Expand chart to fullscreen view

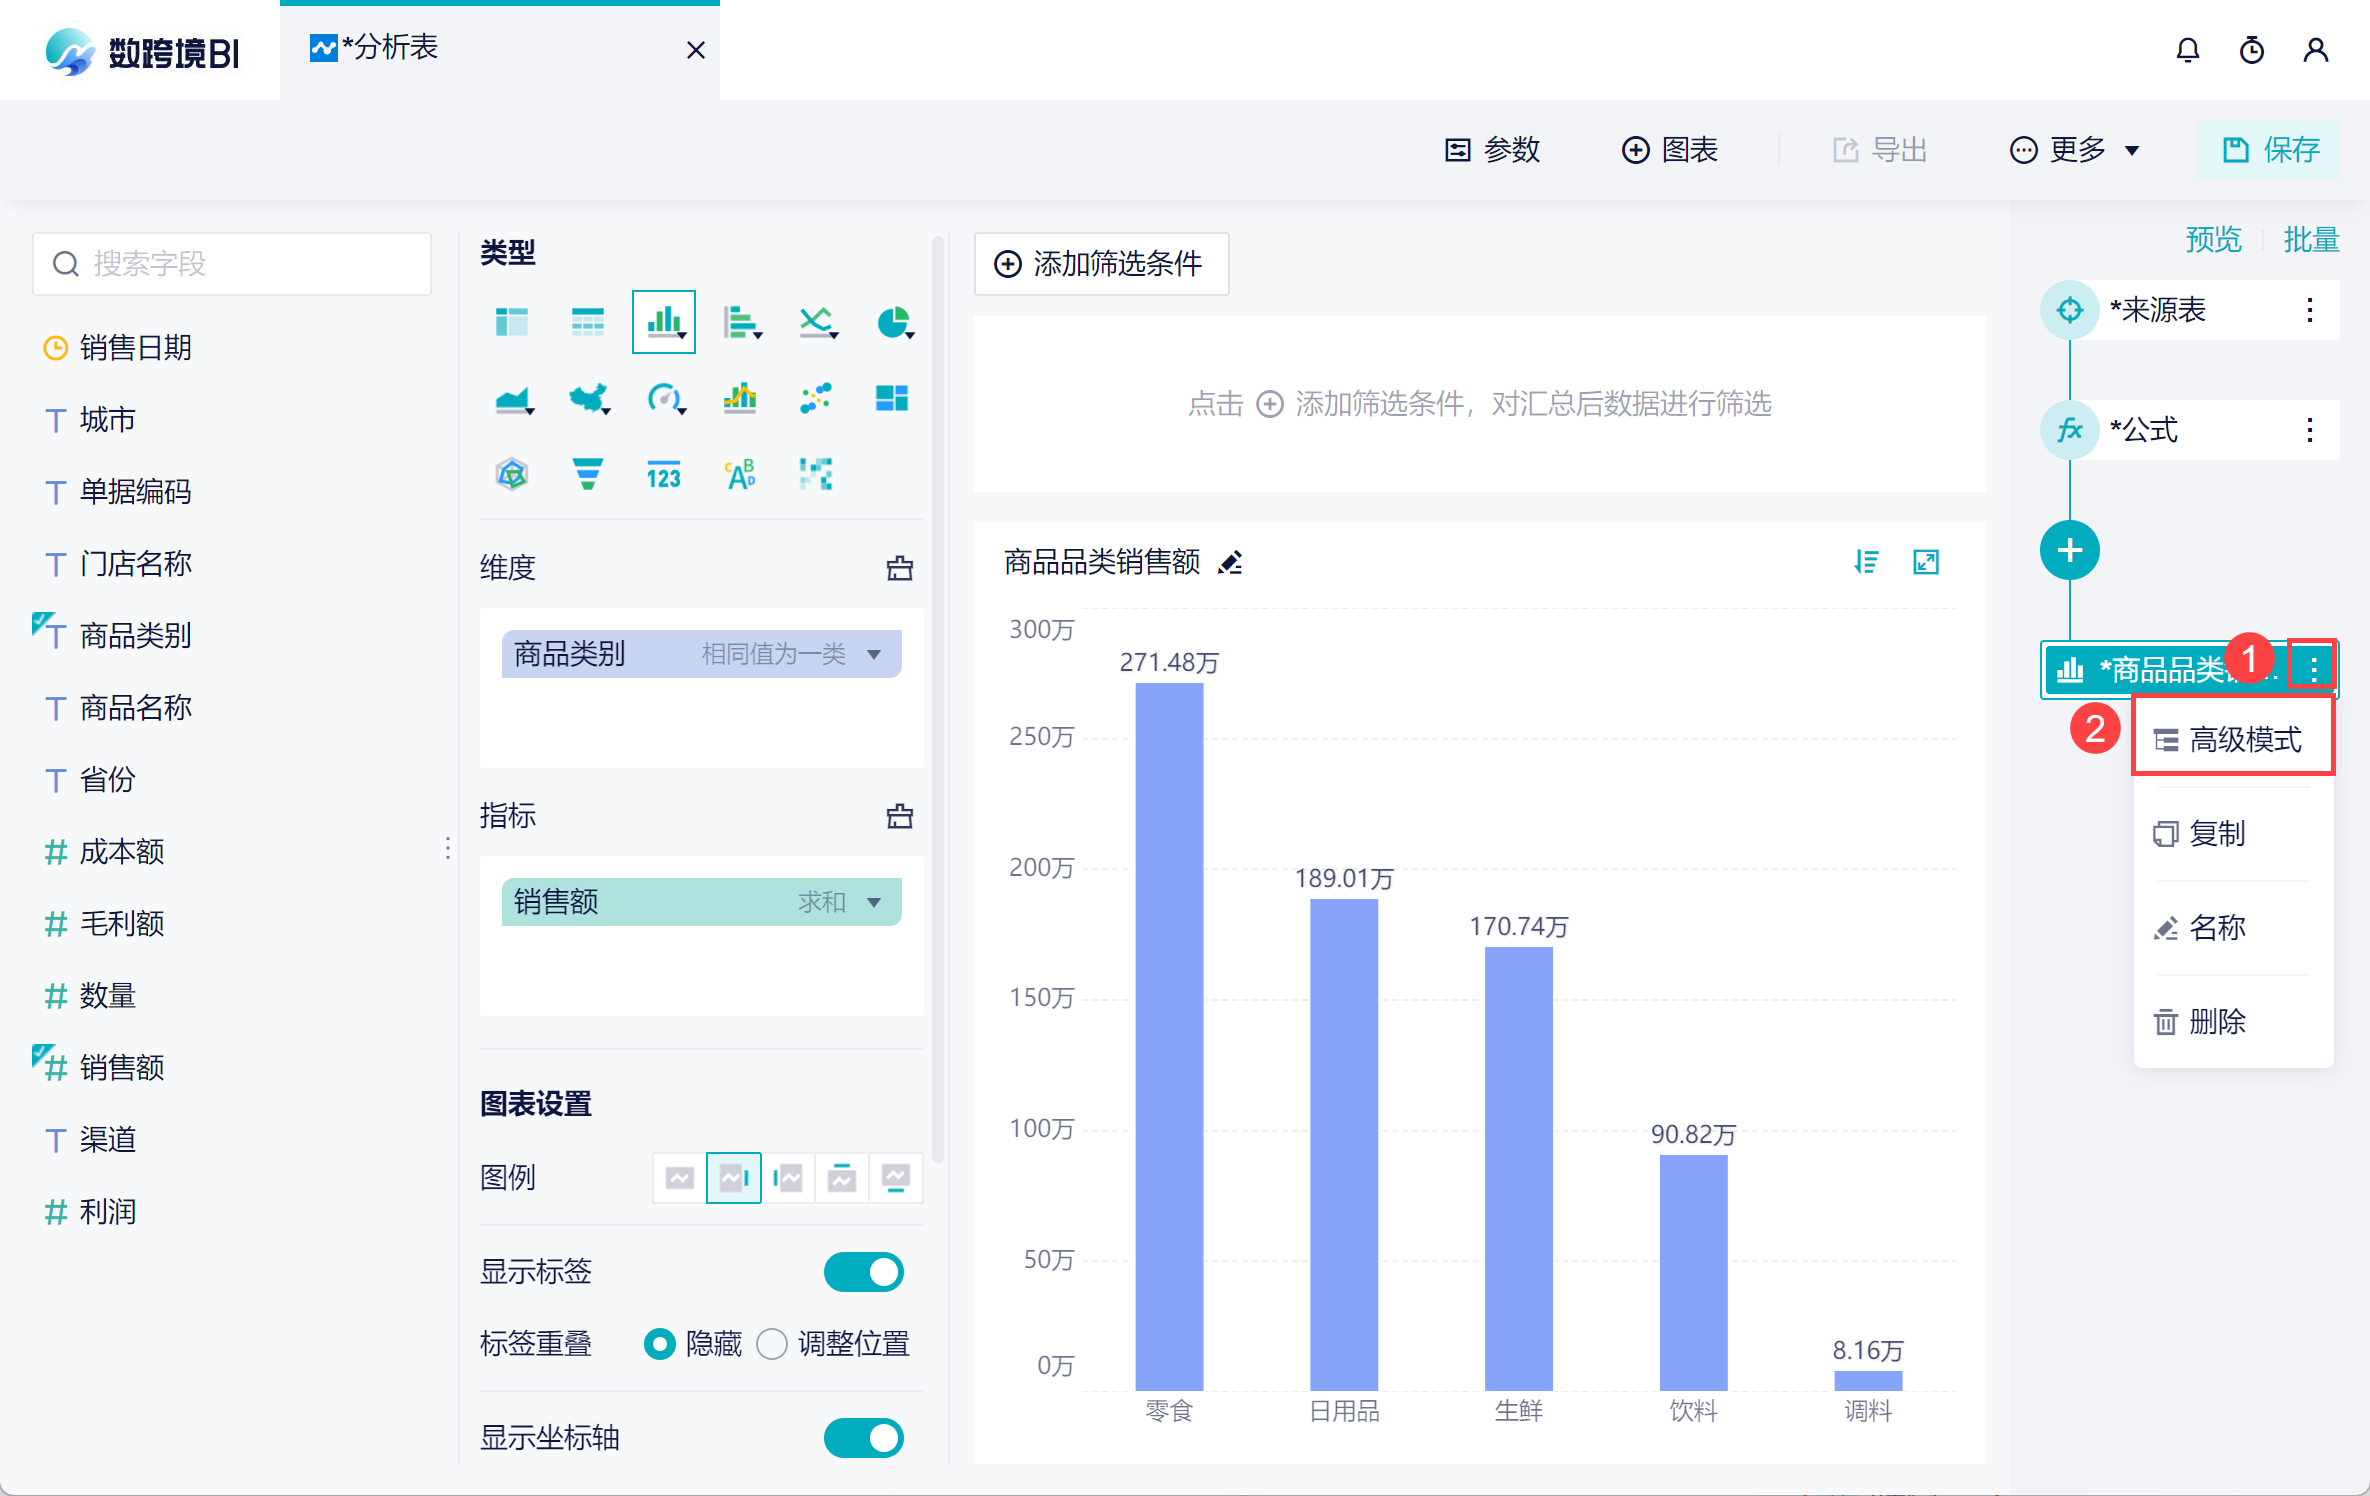[x=1925, y=562]
